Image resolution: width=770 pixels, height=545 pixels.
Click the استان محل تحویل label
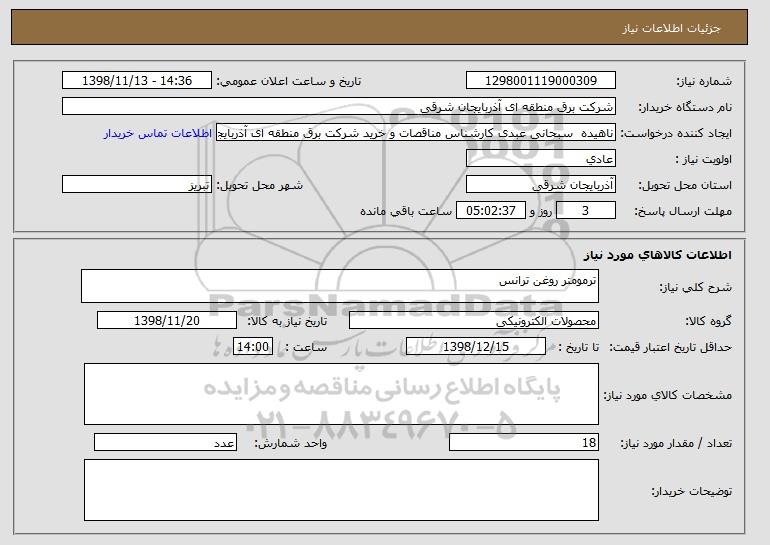[x=685, y=186]
